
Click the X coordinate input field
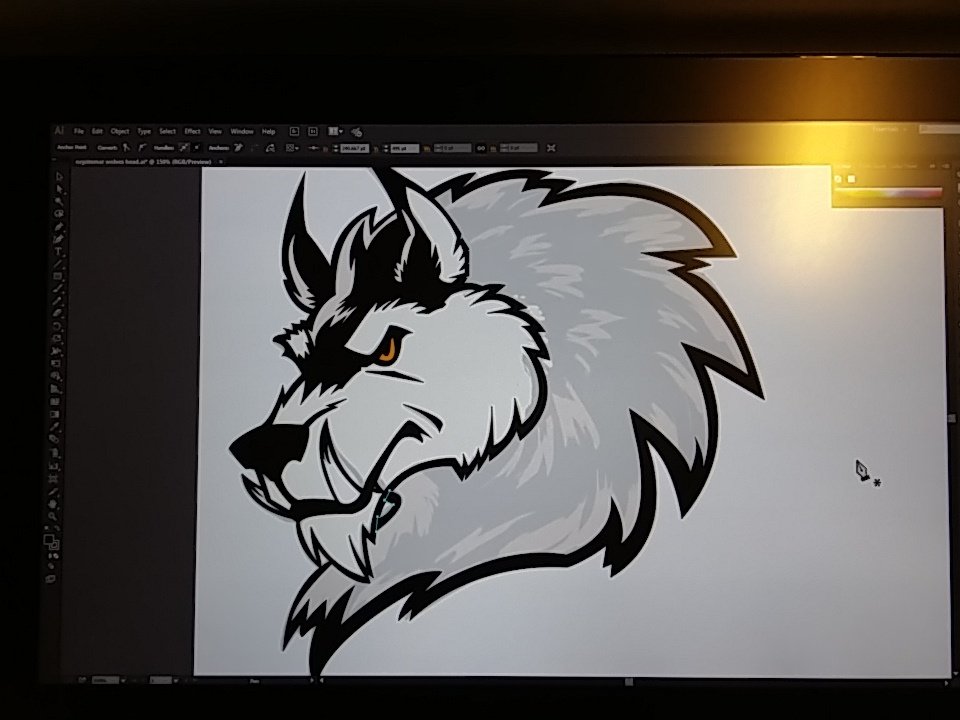(354, 148)
